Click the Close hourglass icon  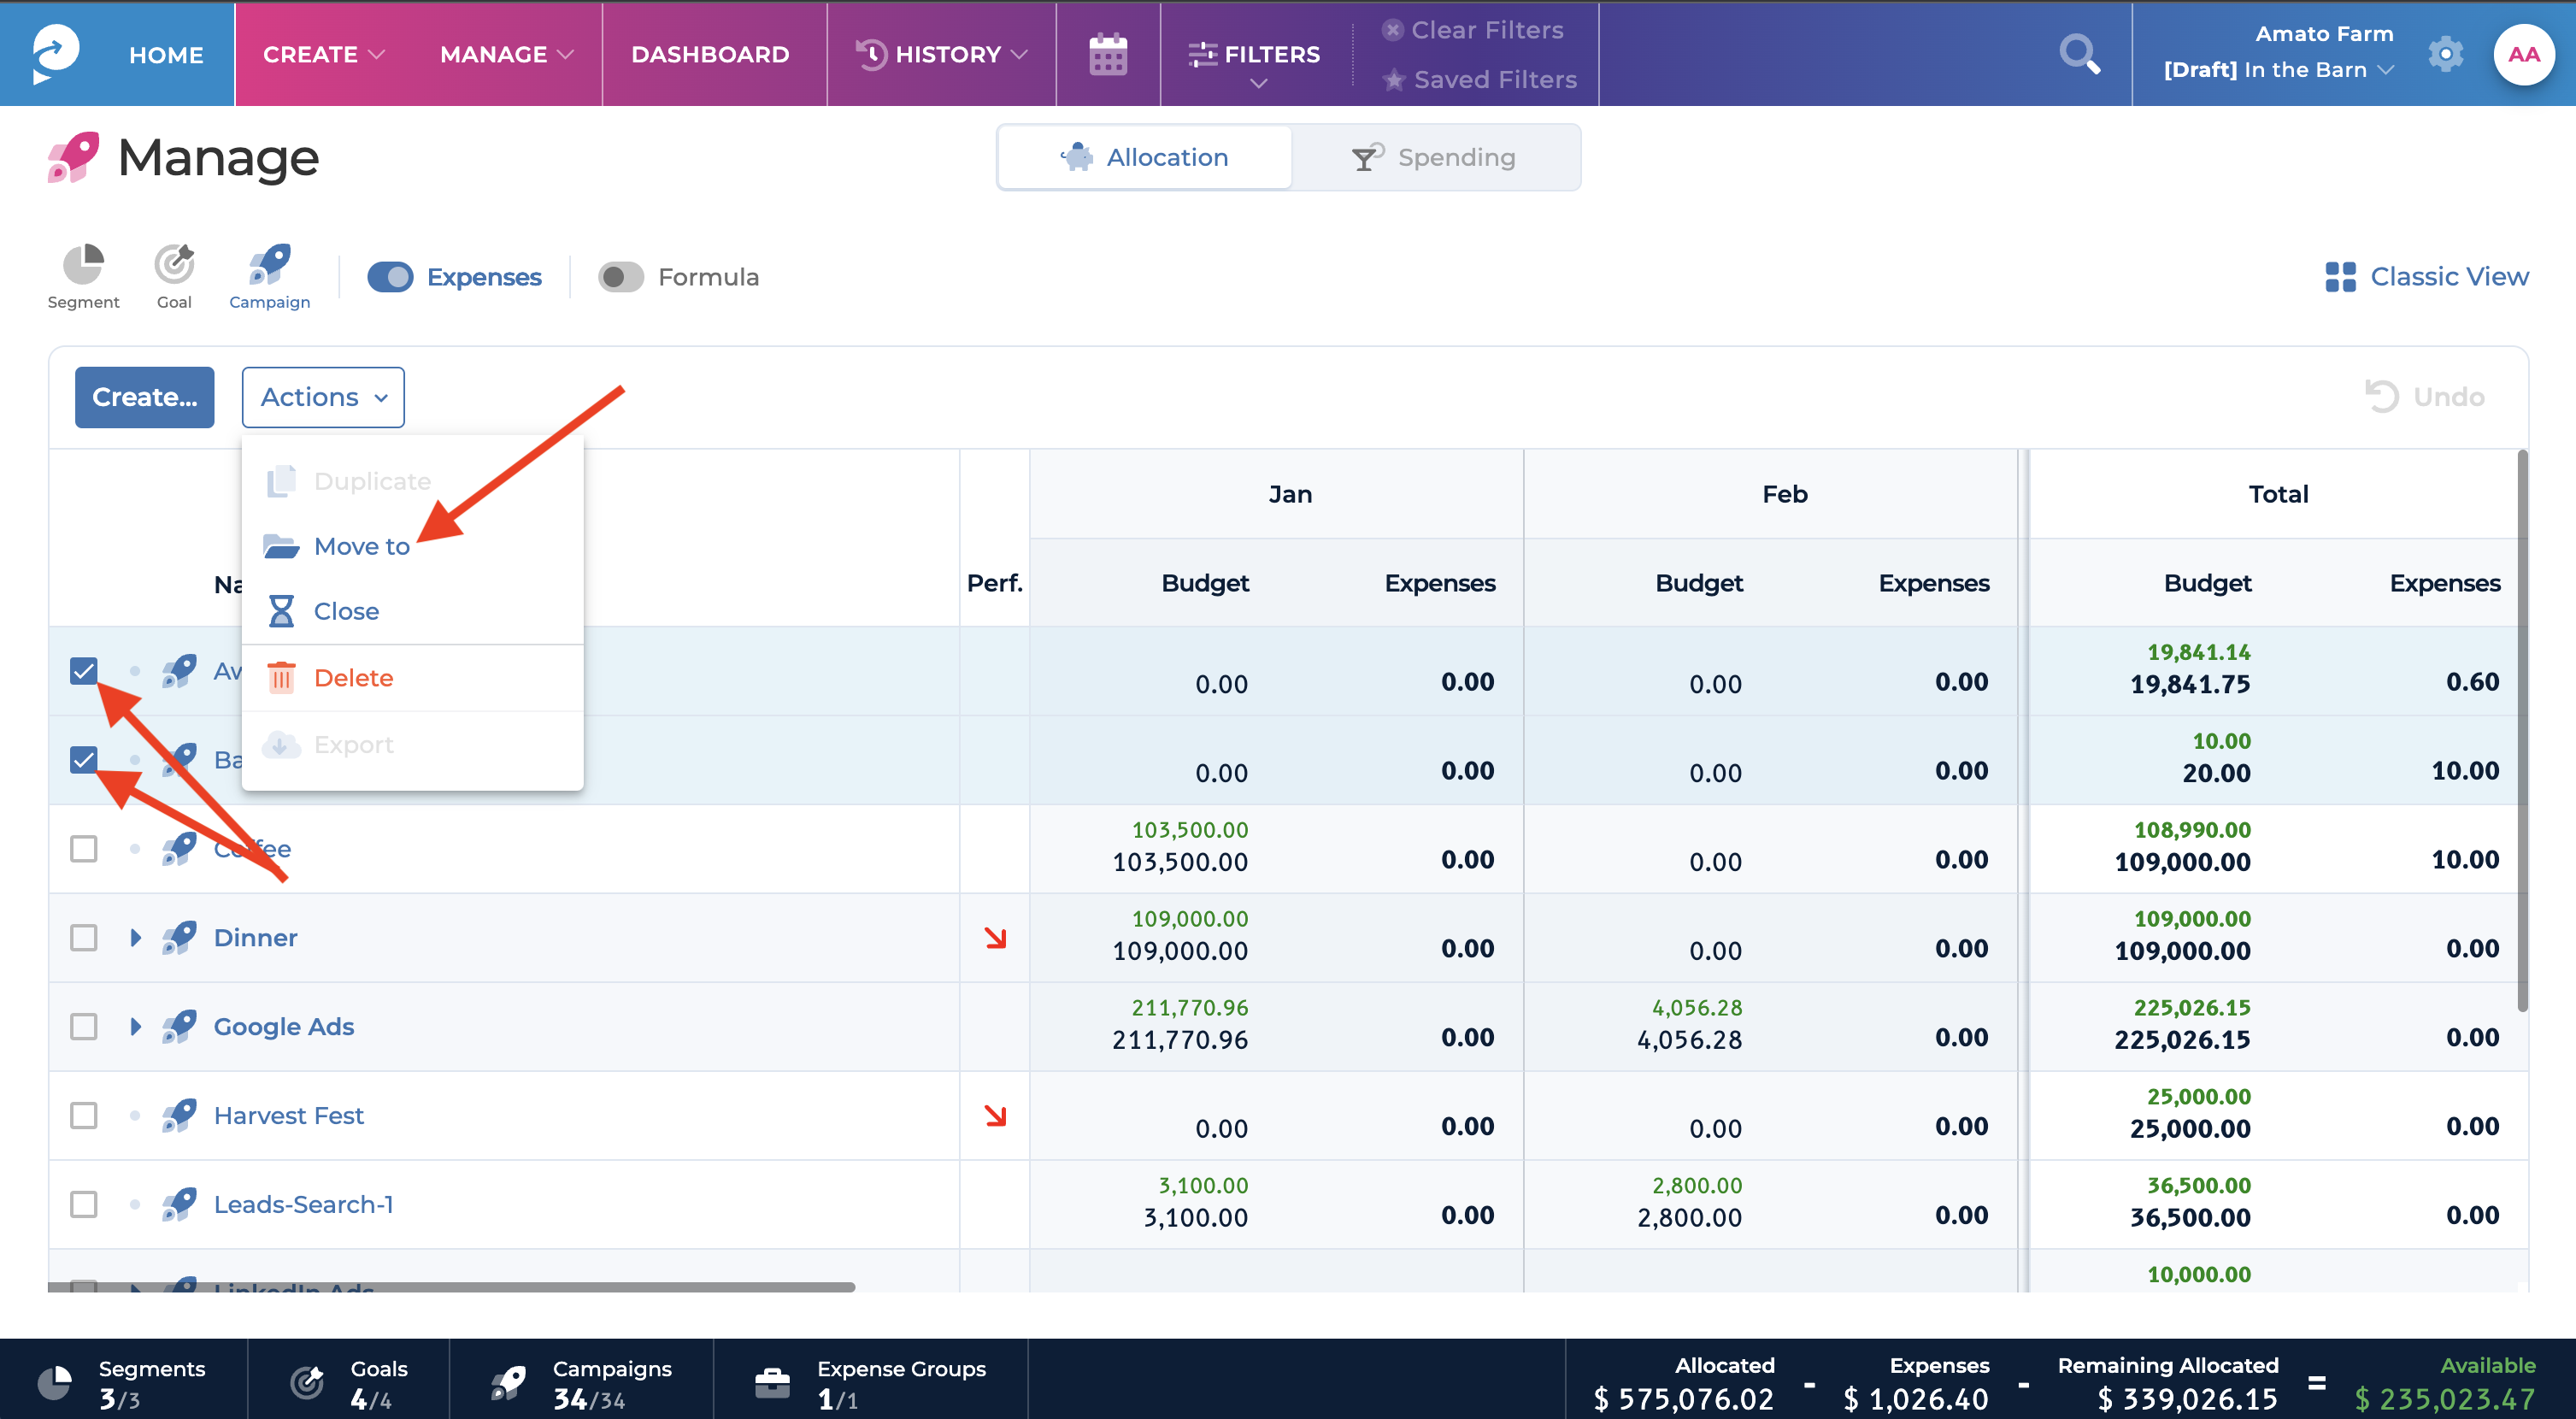tap(281, 611)
